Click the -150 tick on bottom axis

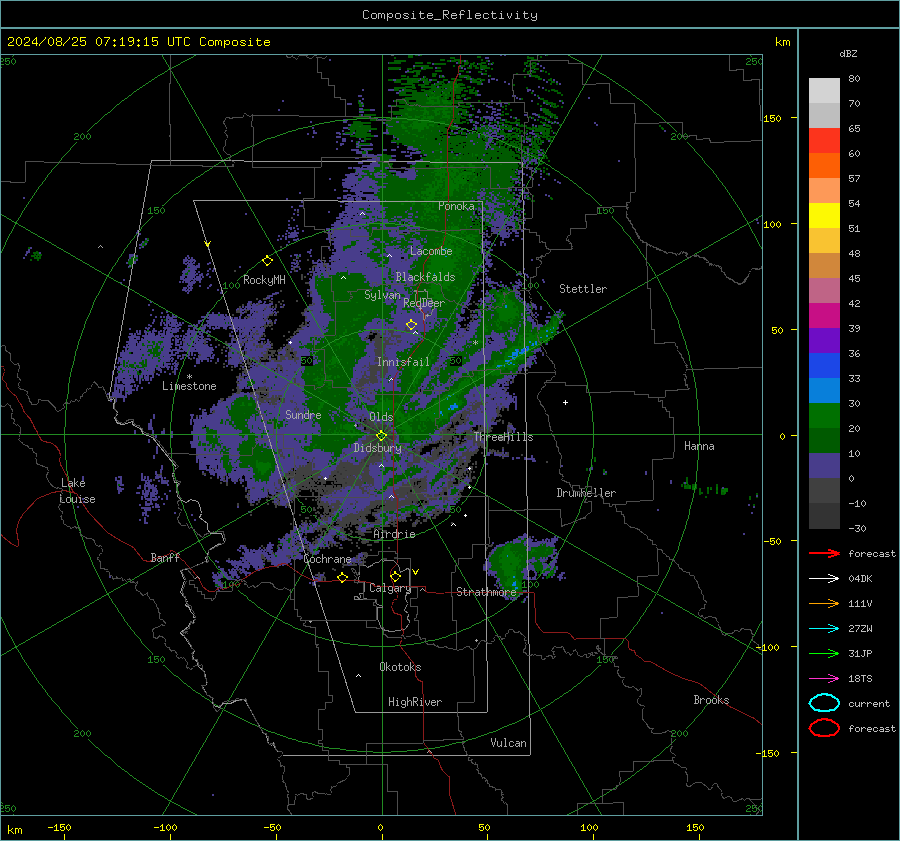[x=59, y=827]
